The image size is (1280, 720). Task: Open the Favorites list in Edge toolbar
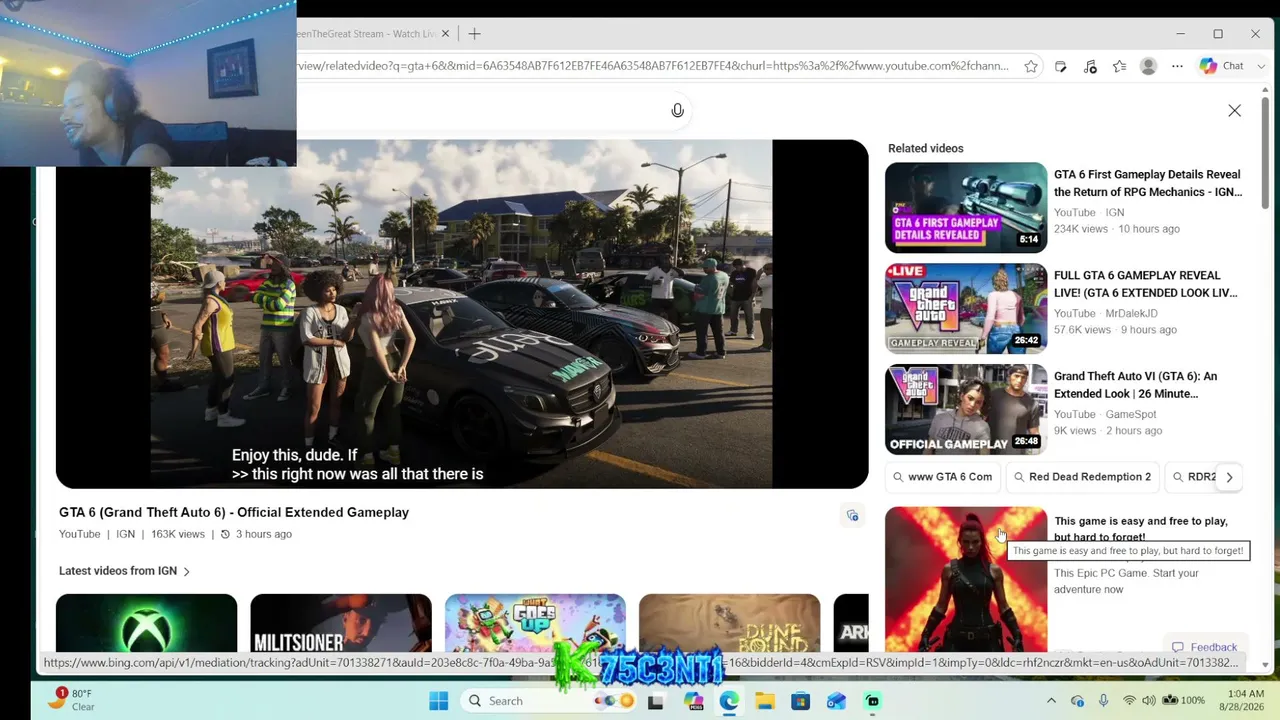pos(1119,67)
